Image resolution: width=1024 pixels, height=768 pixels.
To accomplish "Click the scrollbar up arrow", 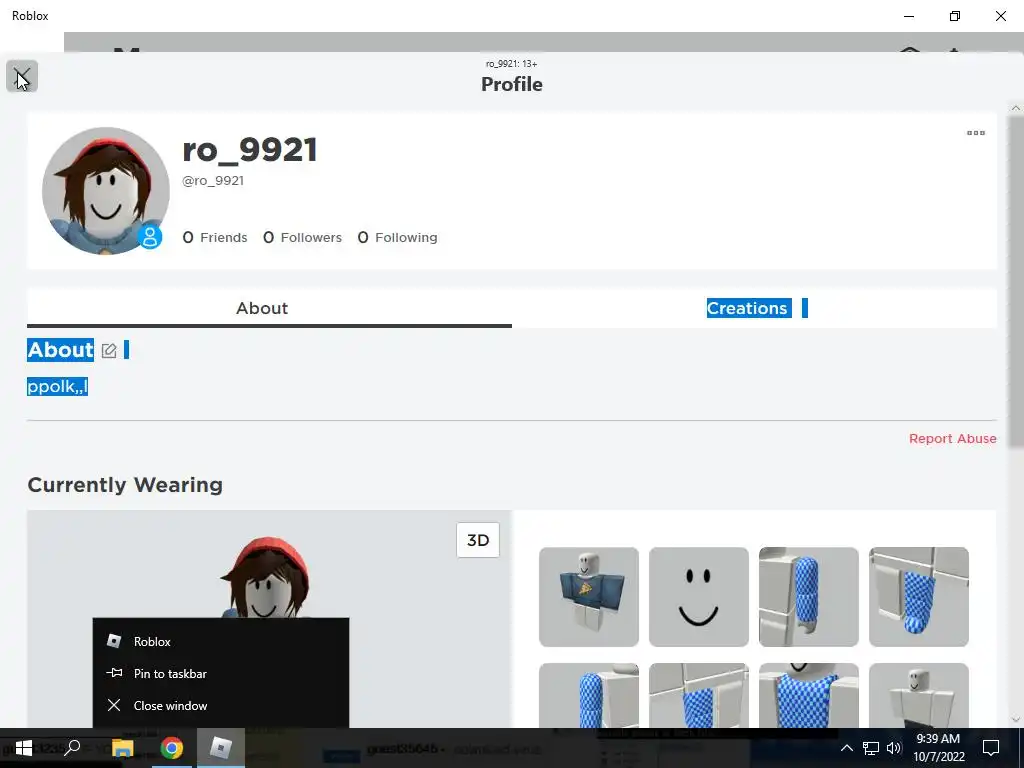I will point(1016,108).
